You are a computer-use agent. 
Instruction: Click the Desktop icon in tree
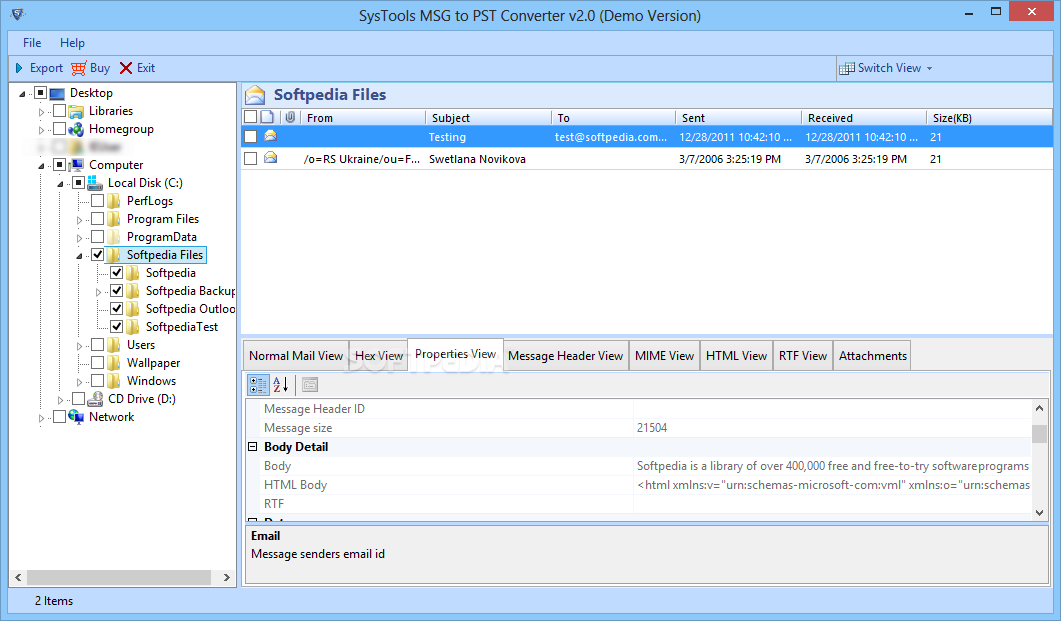pyautogui.click(x=58, y=93)
